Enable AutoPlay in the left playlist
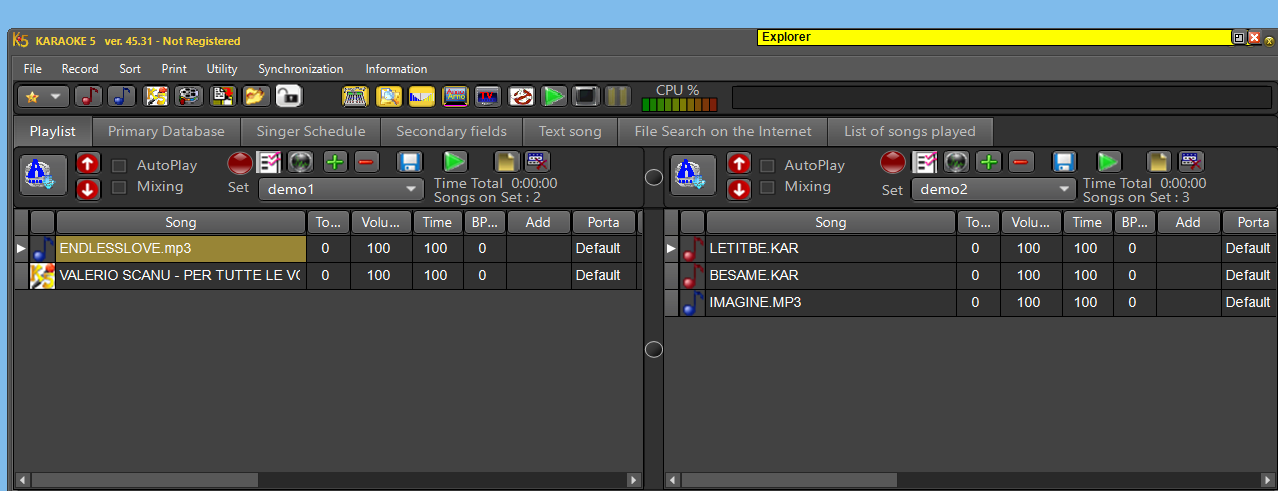 119,166
